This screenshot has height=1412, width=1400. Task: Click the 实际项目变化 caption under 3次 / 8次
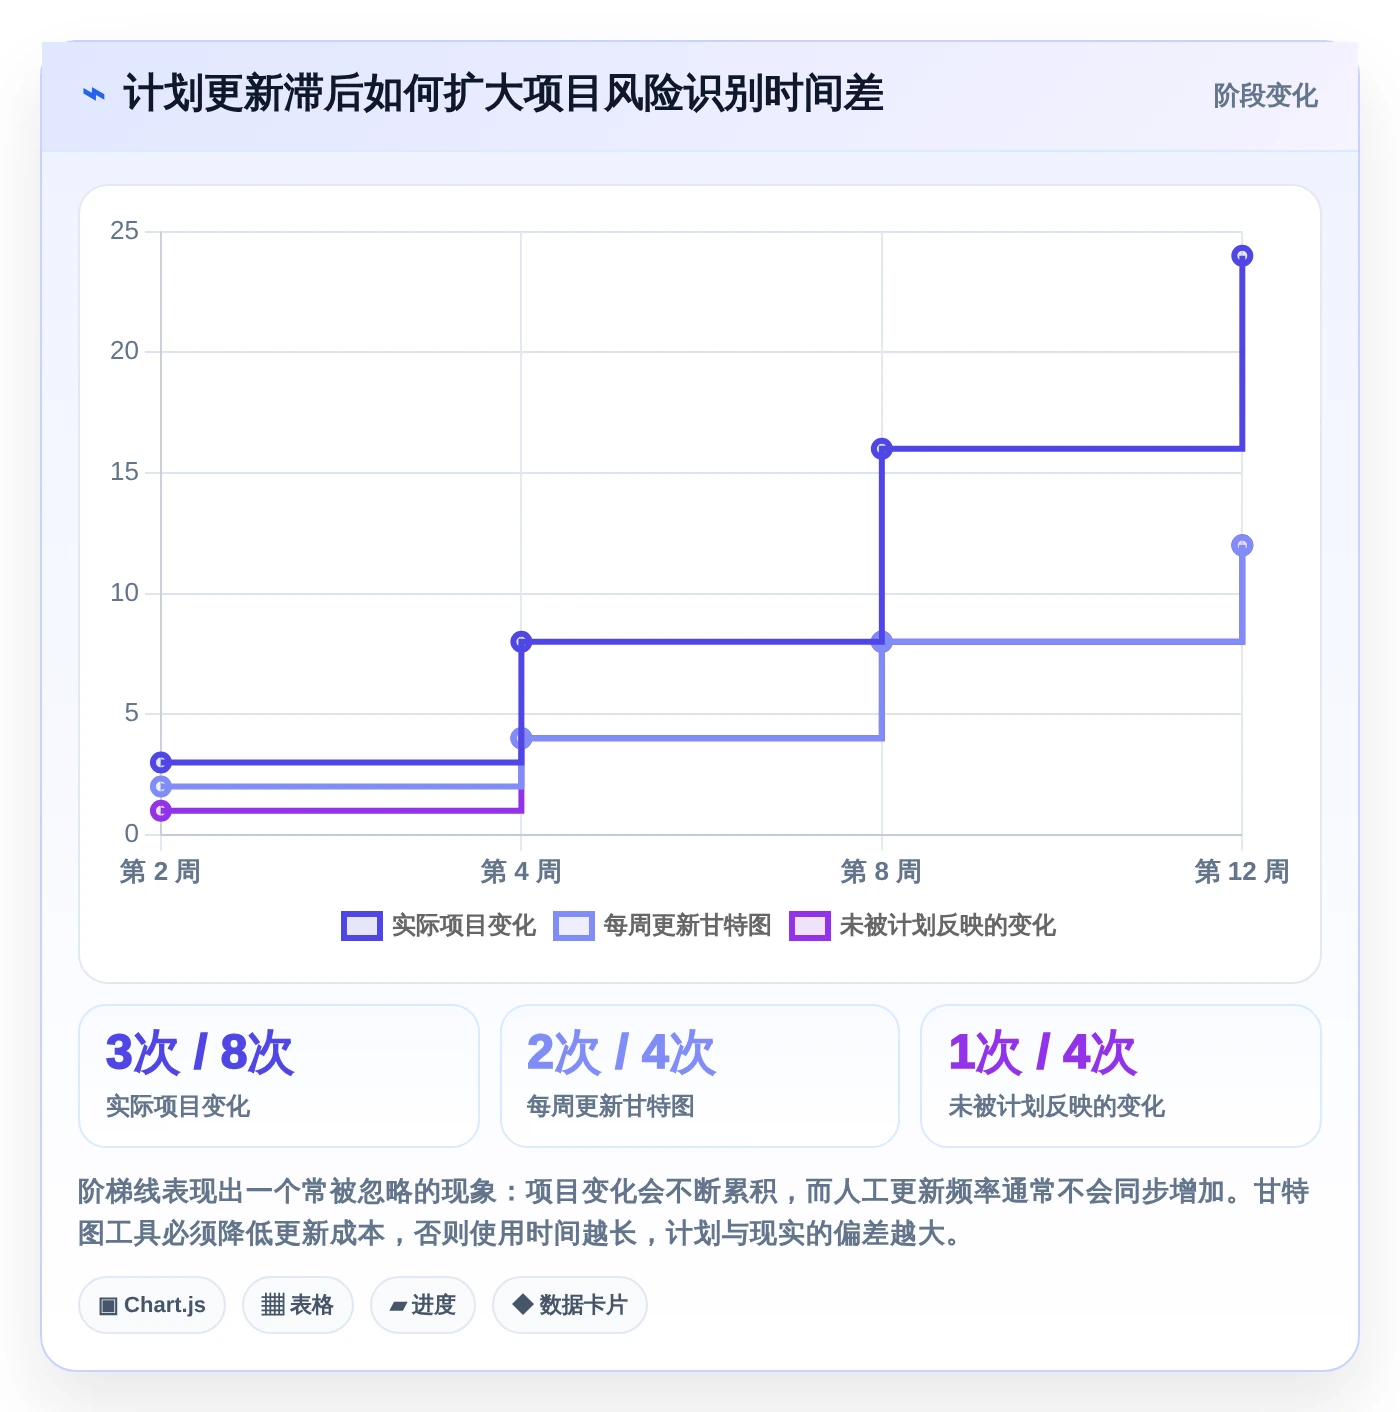coord(178,1106)
